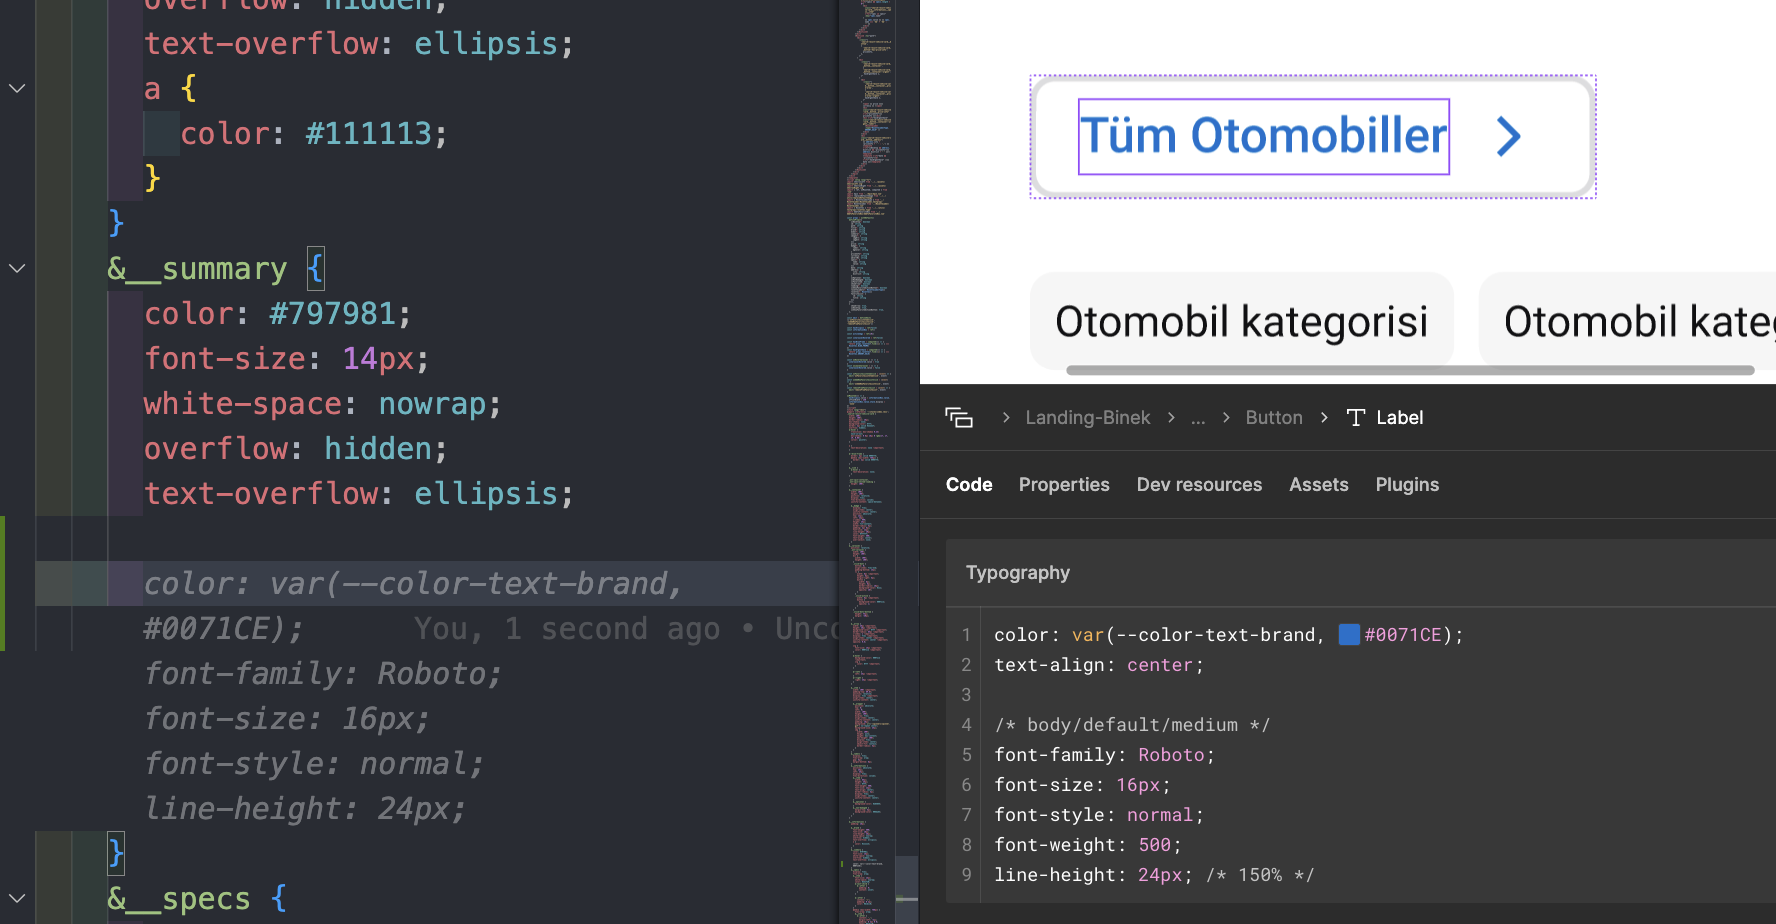Click the '/* body/default/medium */' comment
This screenshot has width=1776, height=924.
coord(1132,725)
